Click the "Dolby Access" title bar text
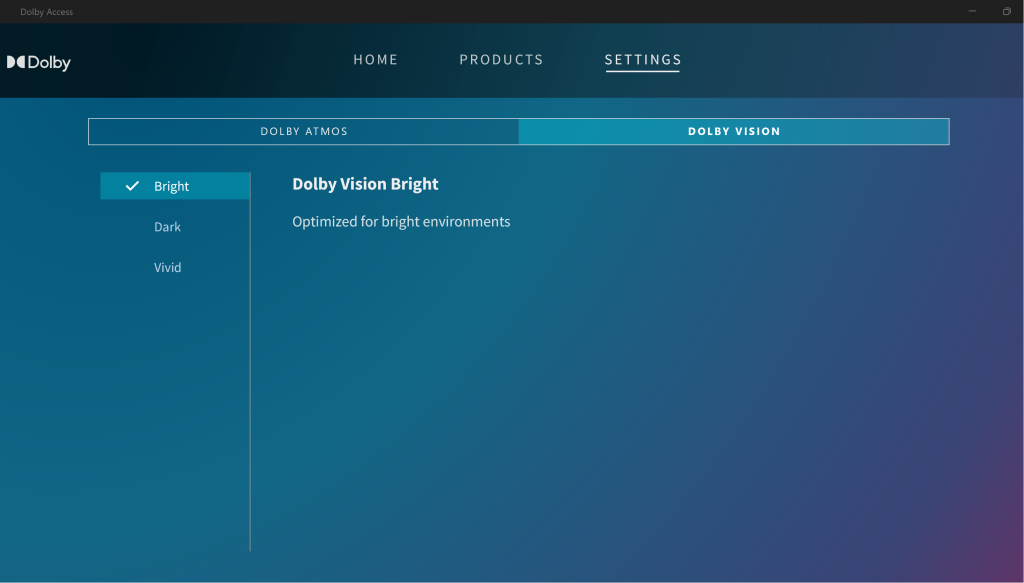This screenshot has height=583, width=1024. pos(46,12)
